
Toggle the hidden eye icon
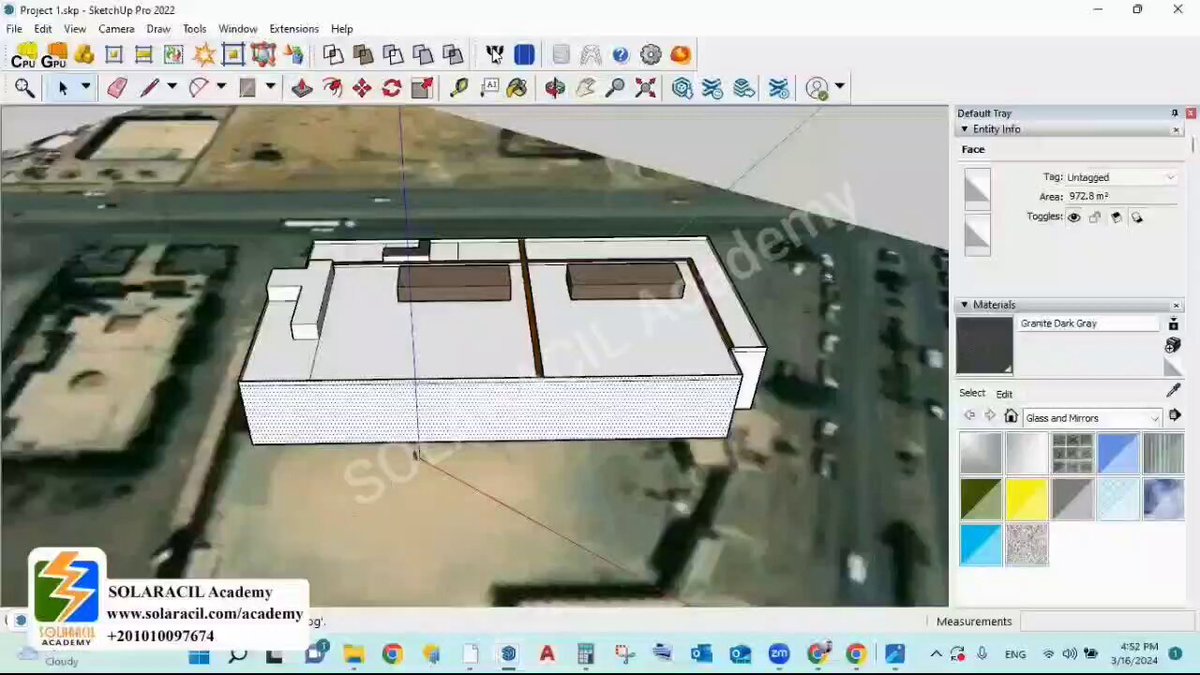(x=1074, y=217)
